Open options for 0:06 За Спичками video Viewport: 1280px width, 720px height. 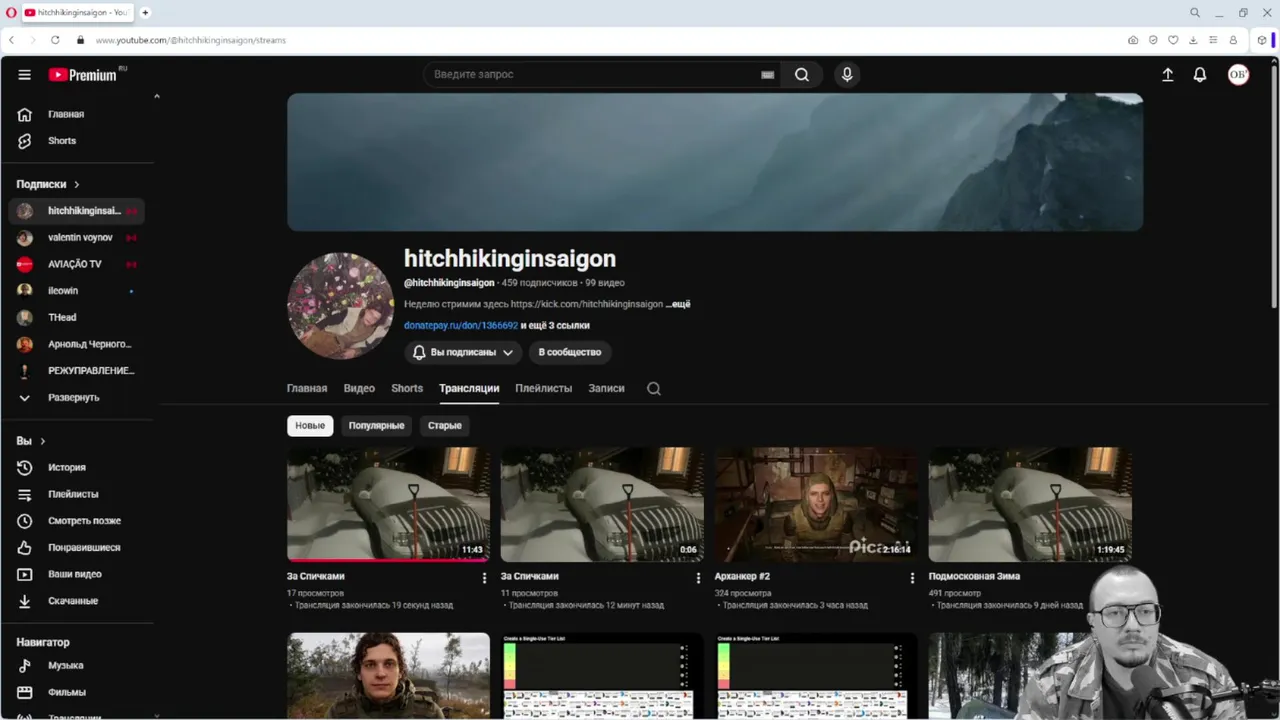coord(698,578)
